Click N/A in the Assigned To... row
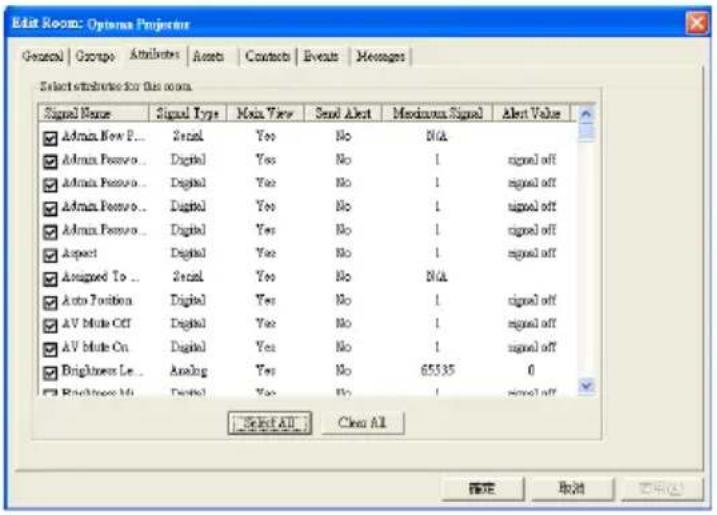The image size is (717, 515). point(437,276)
